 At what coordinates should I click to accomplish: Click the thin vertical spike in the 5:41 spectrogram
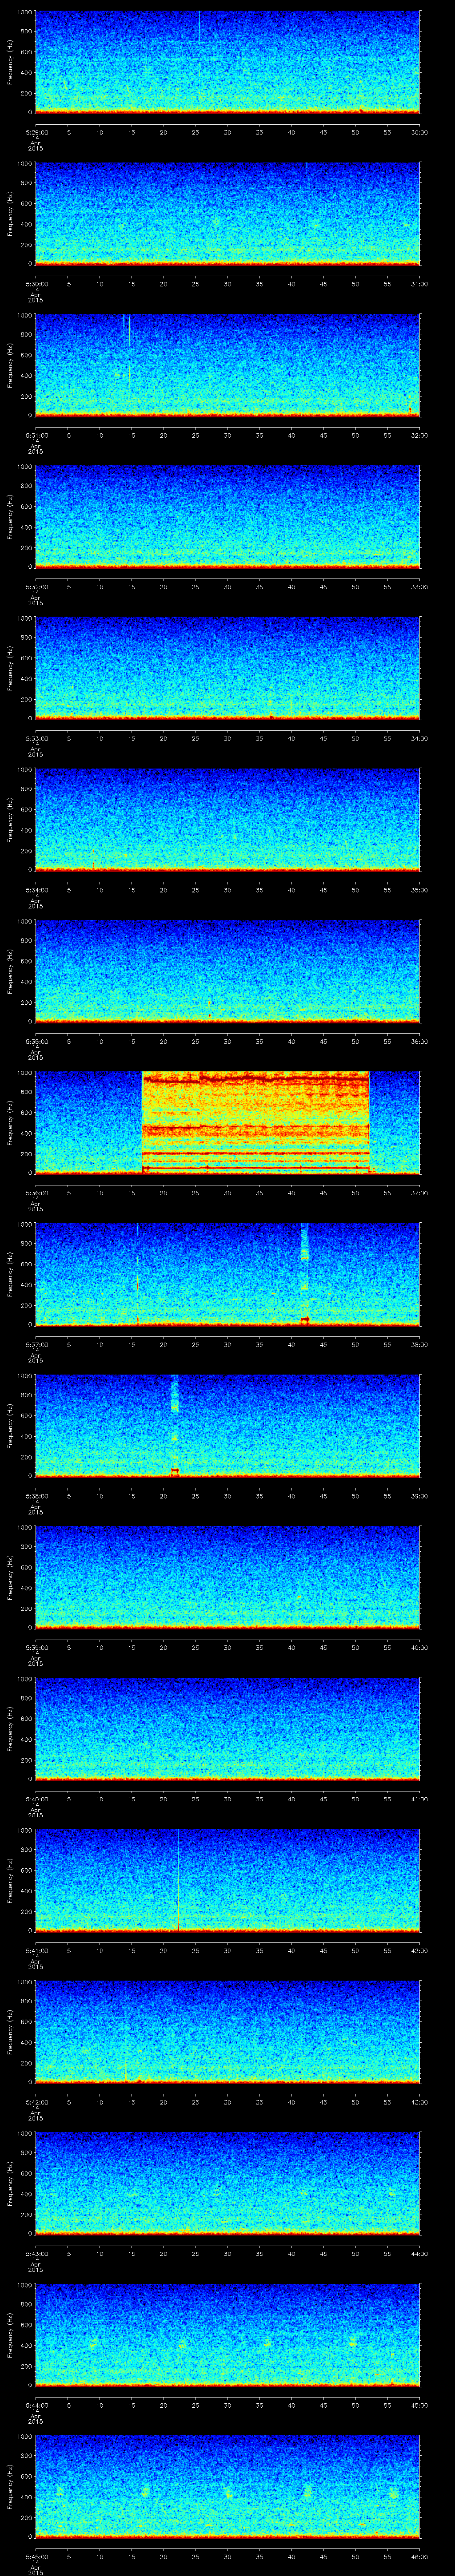tap(178, 1880)
